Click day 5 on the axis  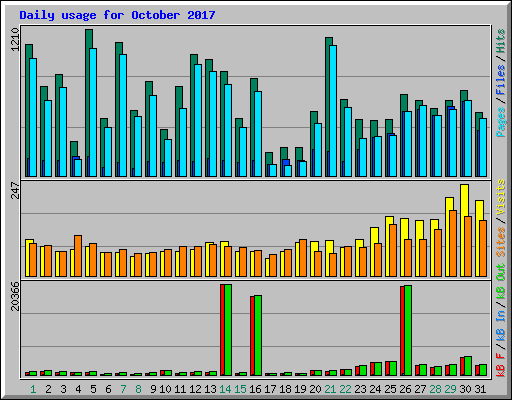click(x=93, y=389)
